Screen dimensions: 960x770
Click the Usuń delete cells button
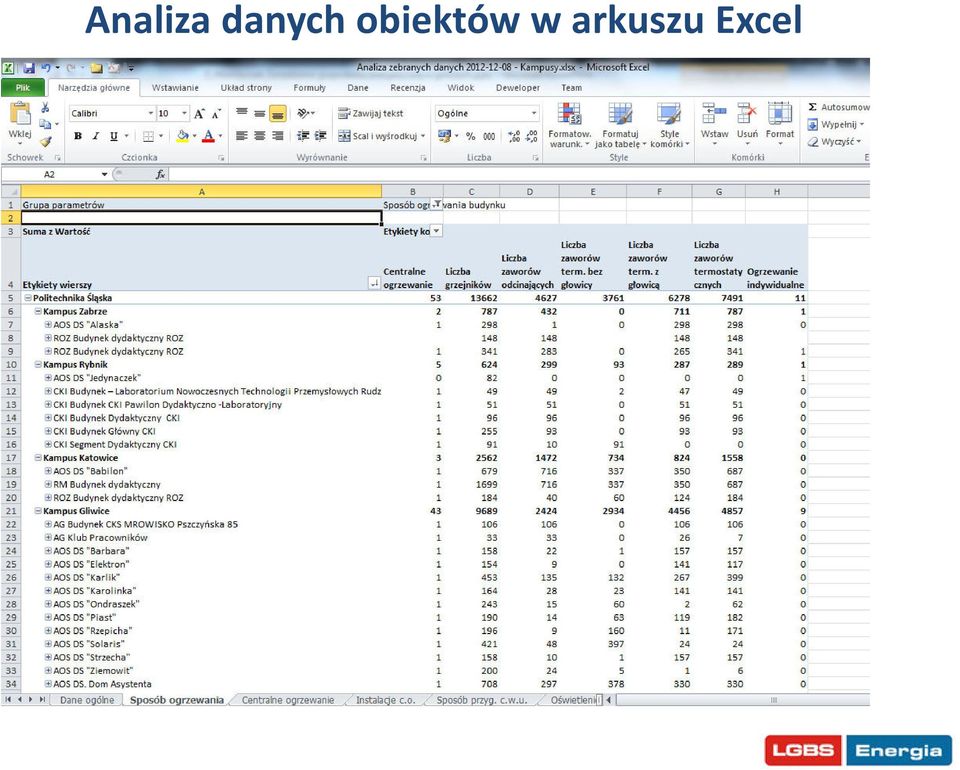pyautogui.click(x=747, y=124)
